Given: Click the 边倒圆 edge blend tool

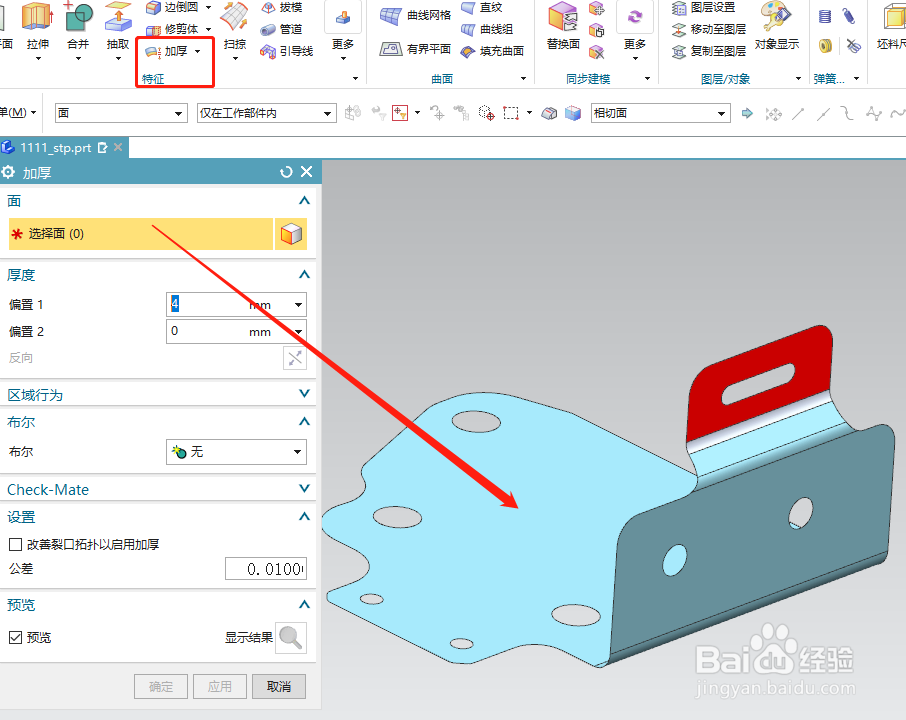Looking at the screenshot, I should pos(172,7).
